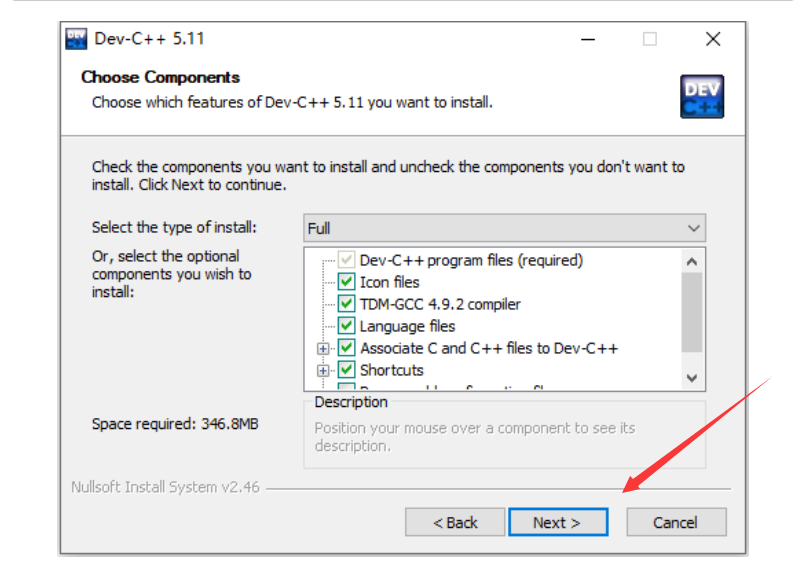Select Dev-C++ program files (required) row text

(471, 260)
